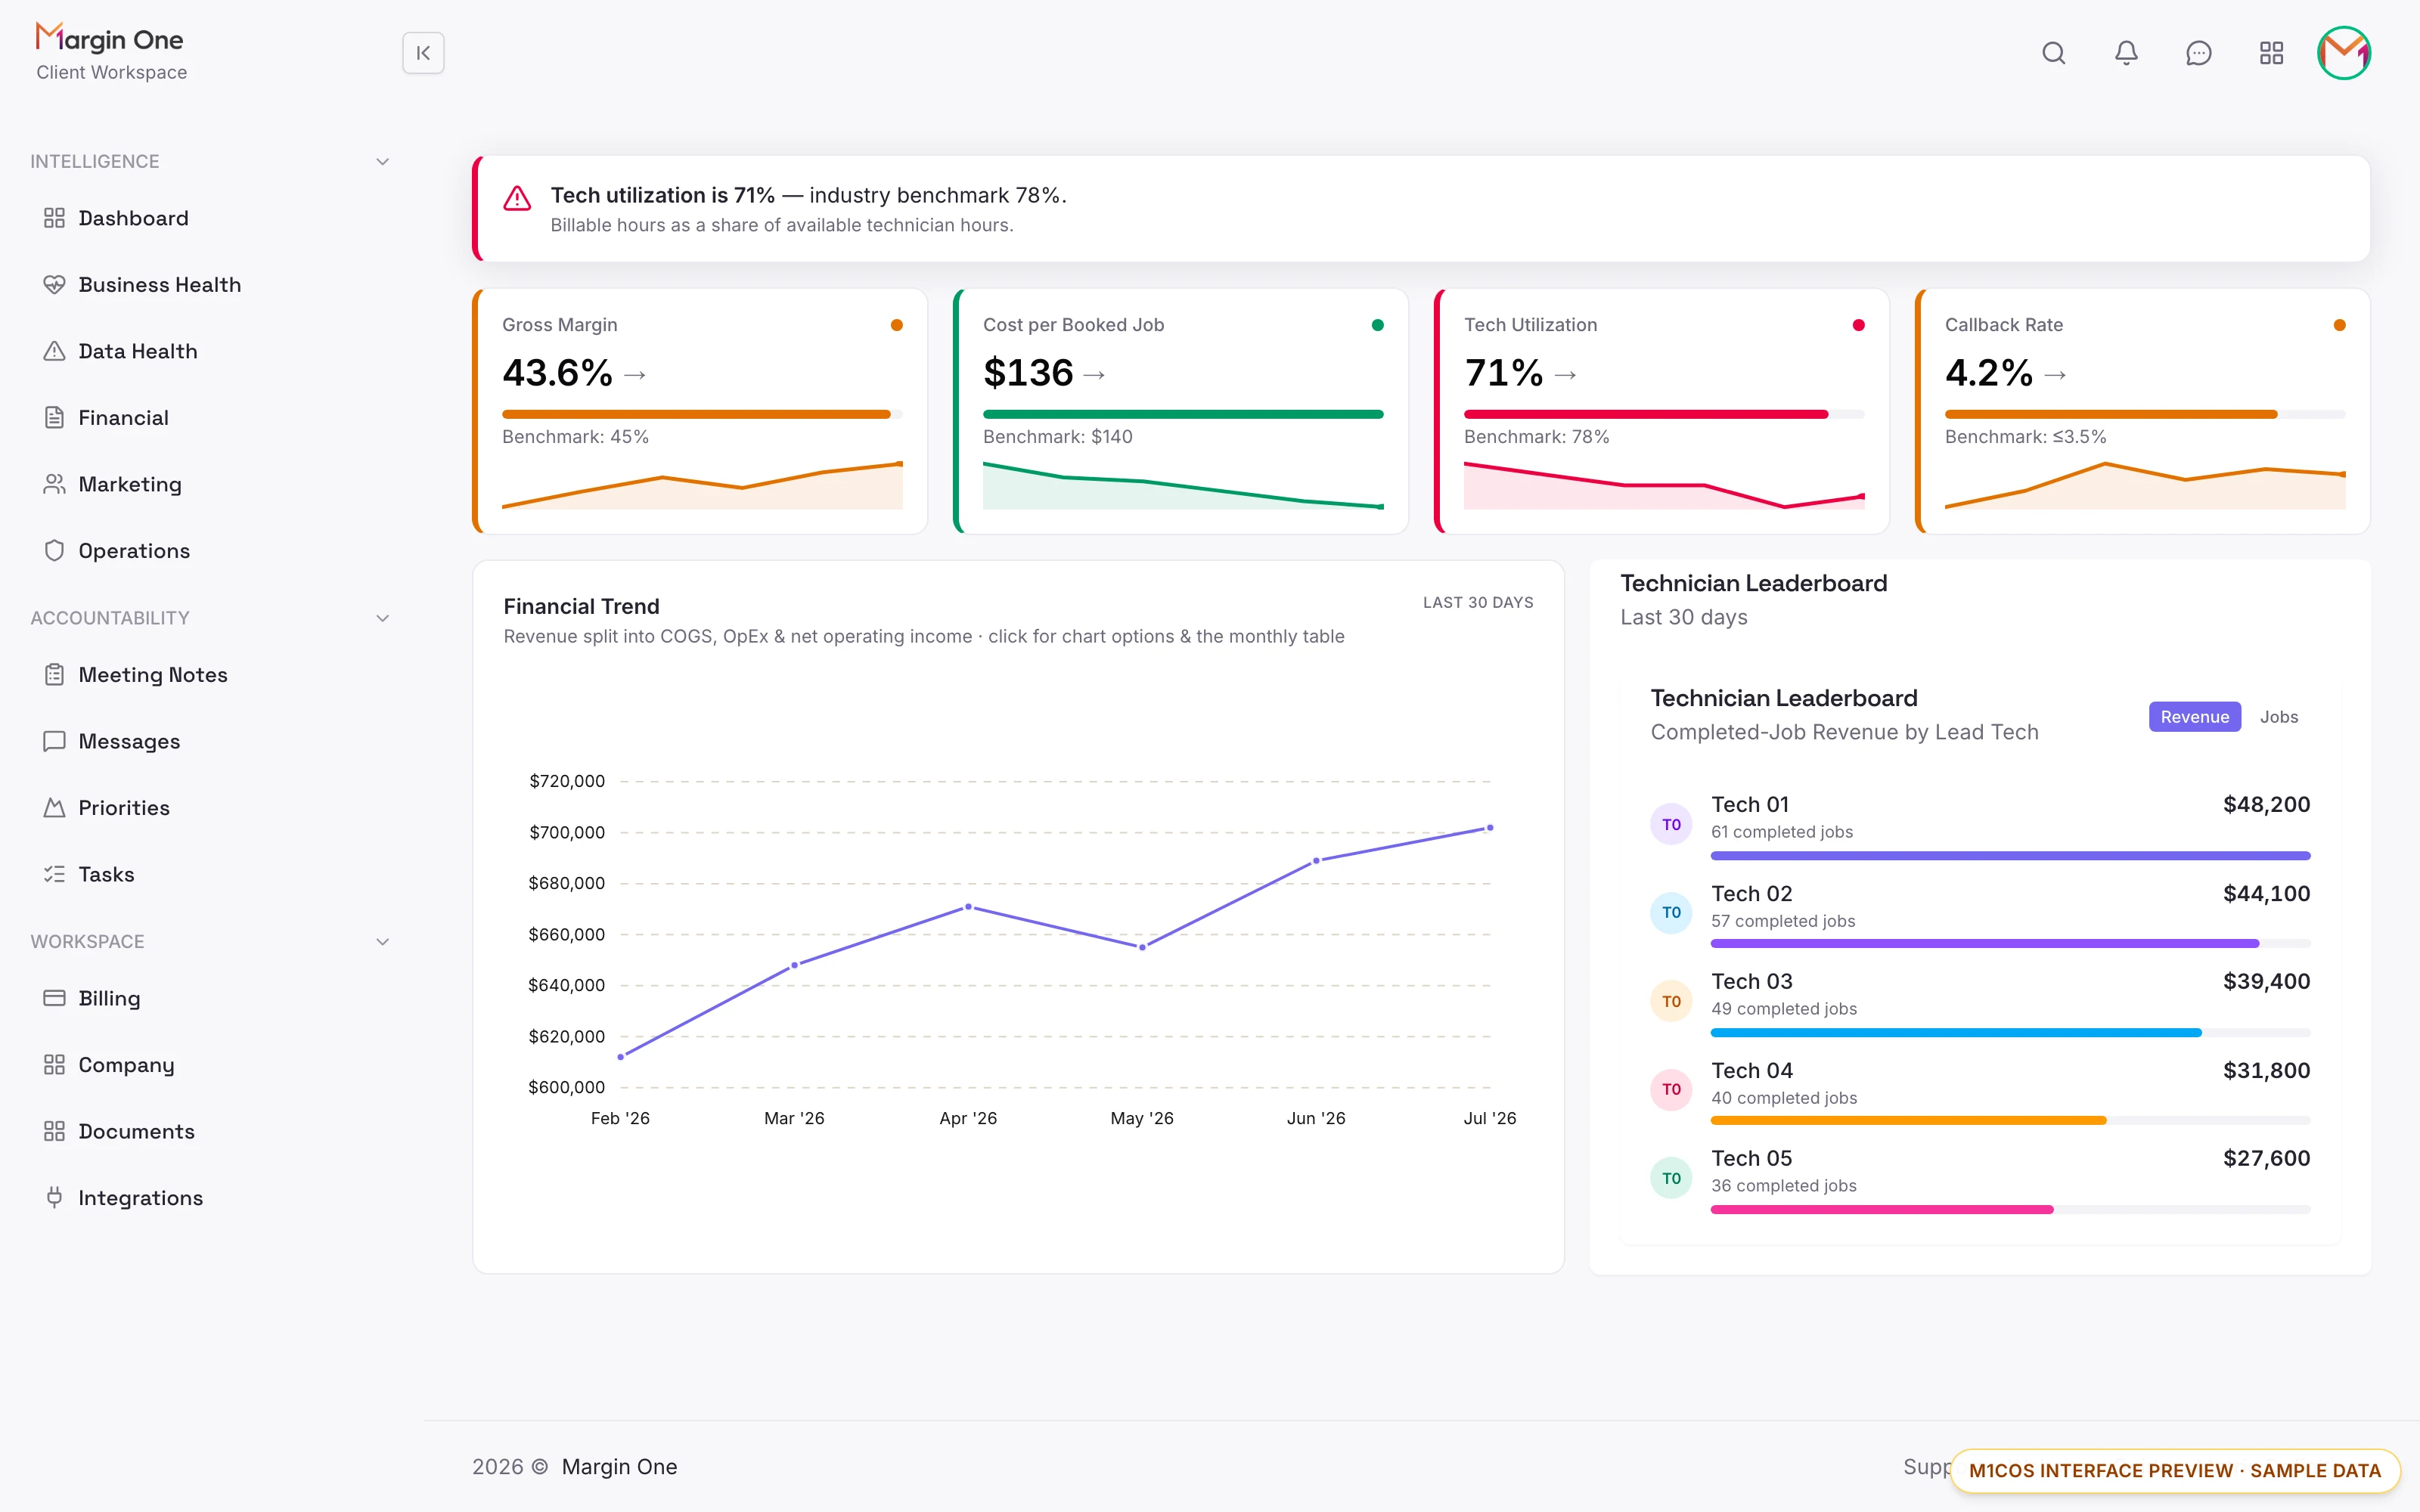This screenshot has width=2420, height=1512.
Task: Click the Gross Margin orange status dot
Action: click(x=896, y=325)
